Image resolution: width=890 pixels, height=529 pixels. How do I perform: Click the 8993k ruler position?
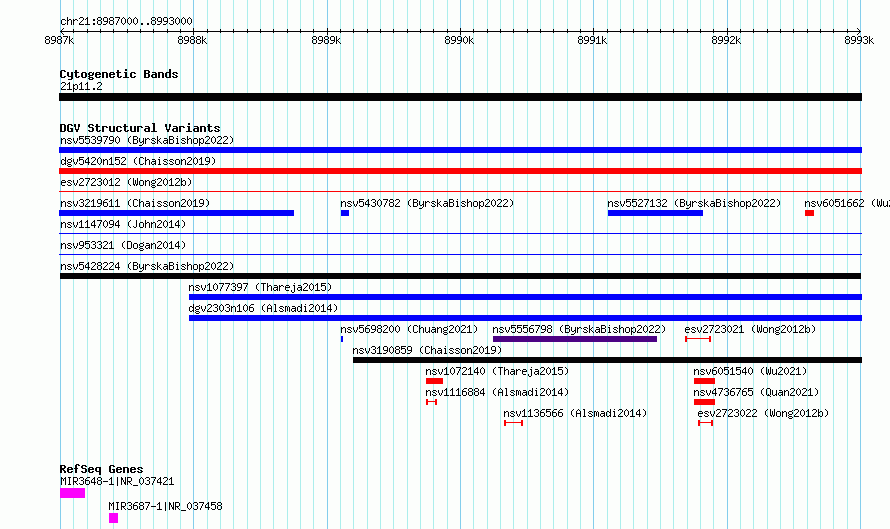(859, 40)
